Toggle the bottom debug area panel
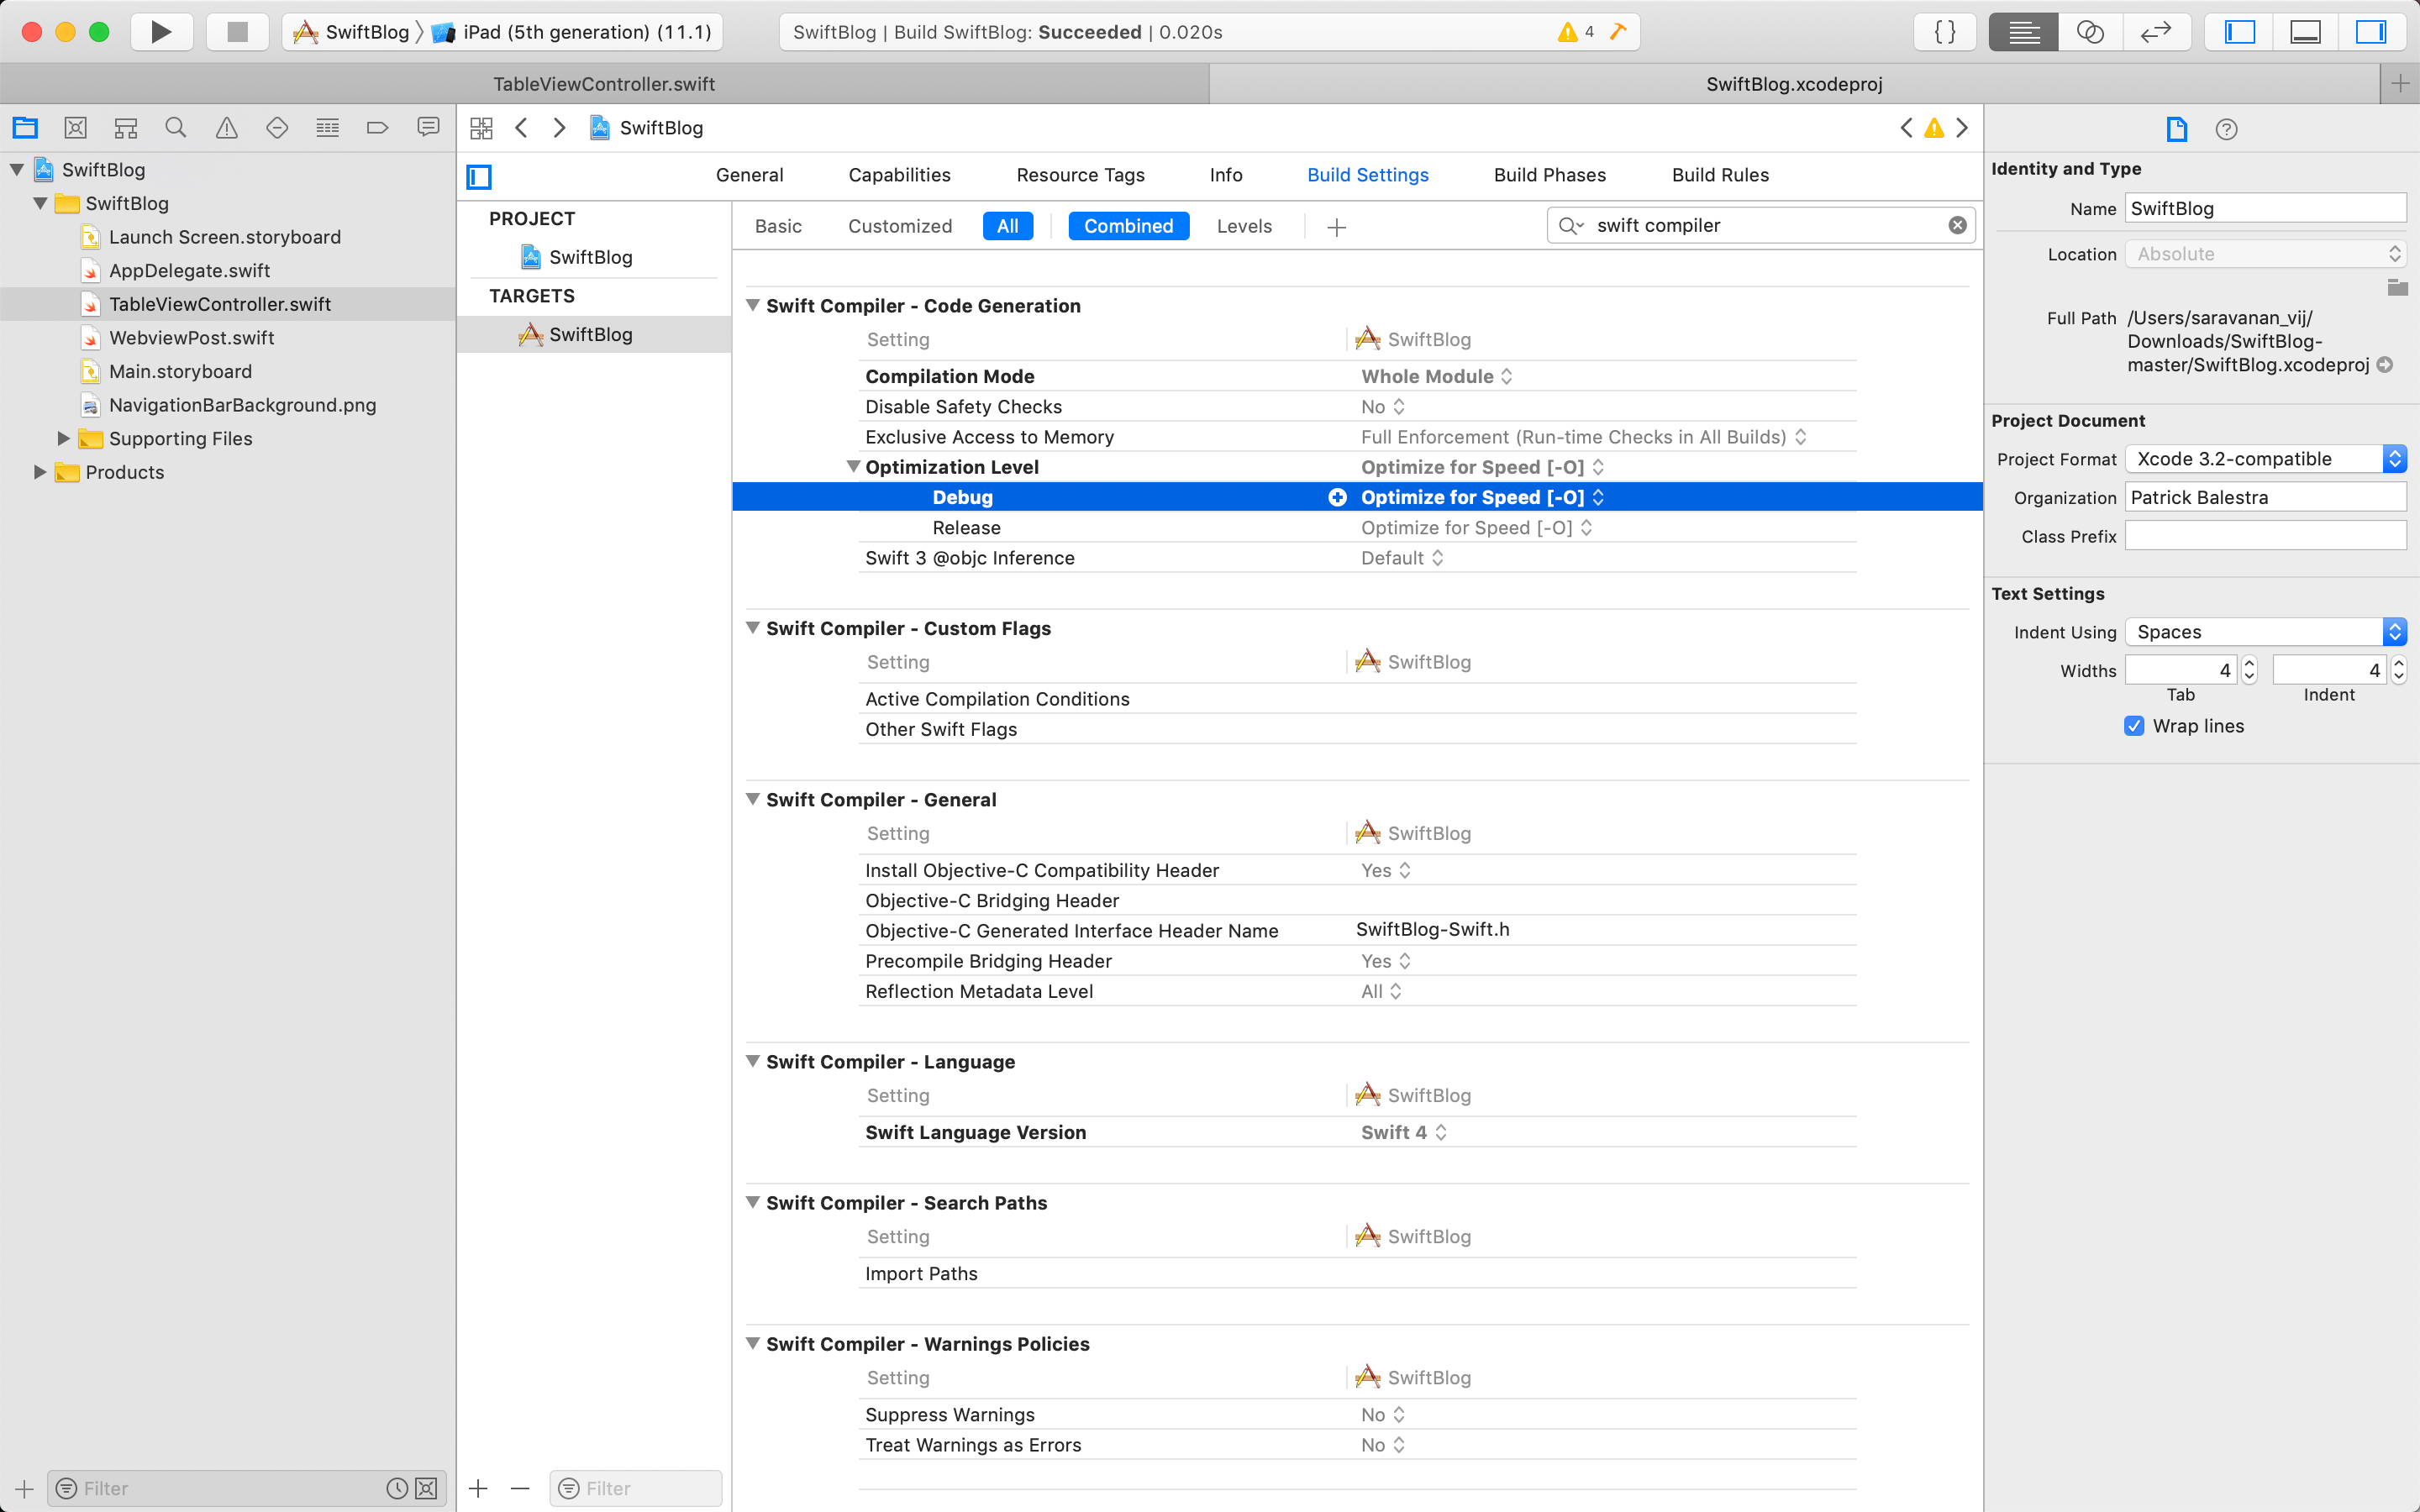Image resolution: width=2420 pixels, height=1512 pixels. [x=2305, y=32]
